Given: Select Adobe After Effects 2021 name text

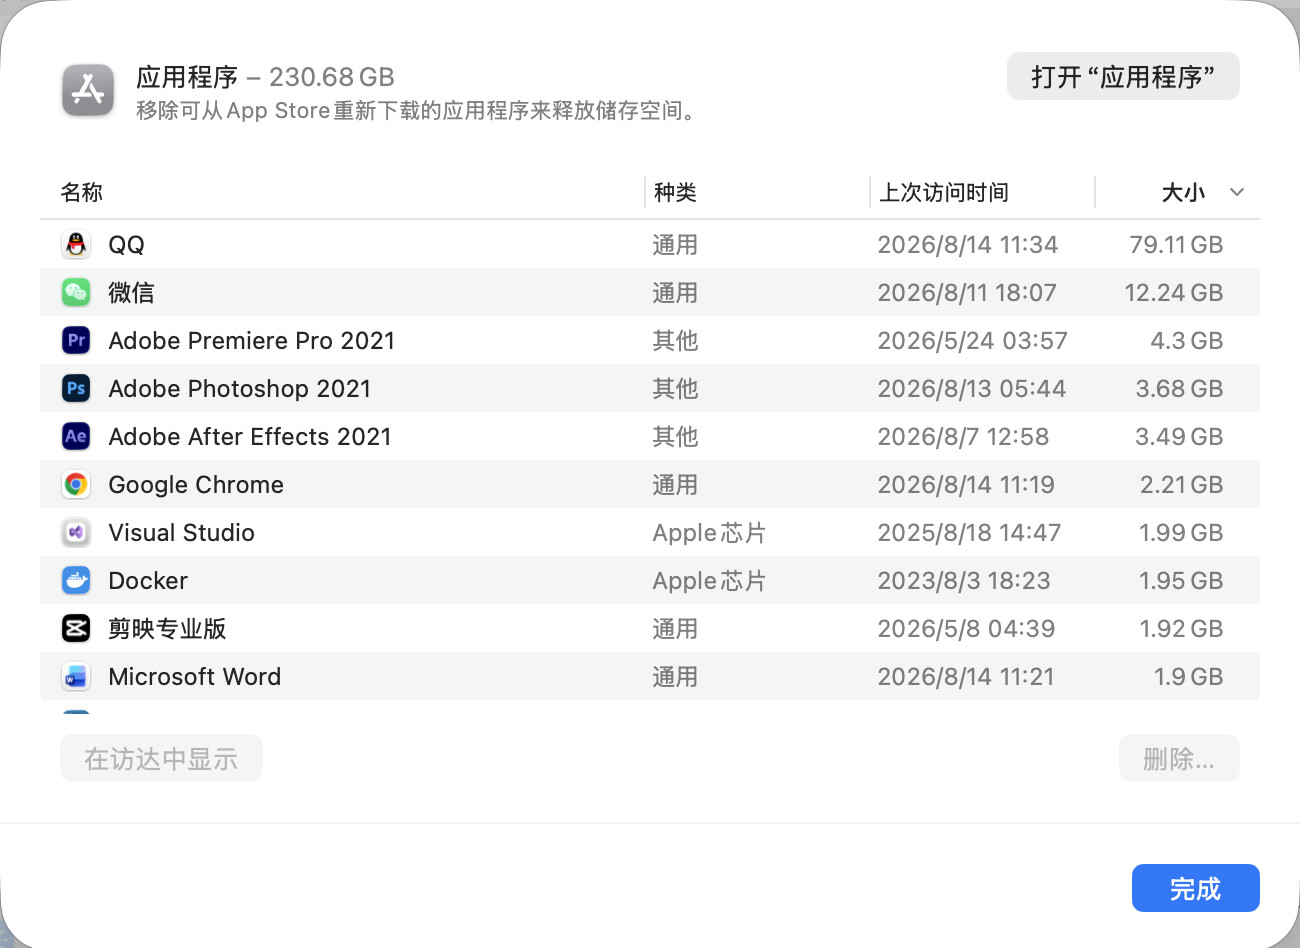Looking at the screenshot, I should 250,436.
